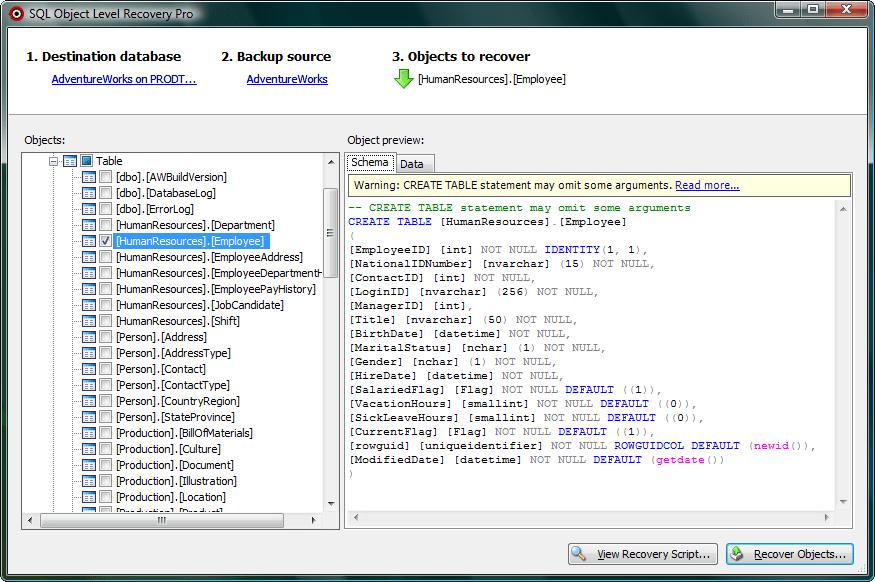Click the table icon beside [HumanResources].[EmployeeAddress]

point(89,257)
